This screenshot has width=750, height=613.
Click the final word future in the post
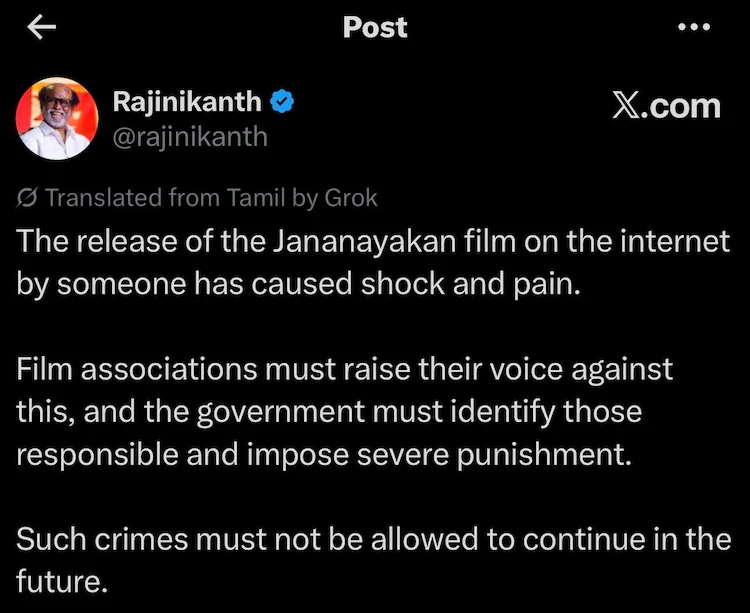click(x=62, y=582)
